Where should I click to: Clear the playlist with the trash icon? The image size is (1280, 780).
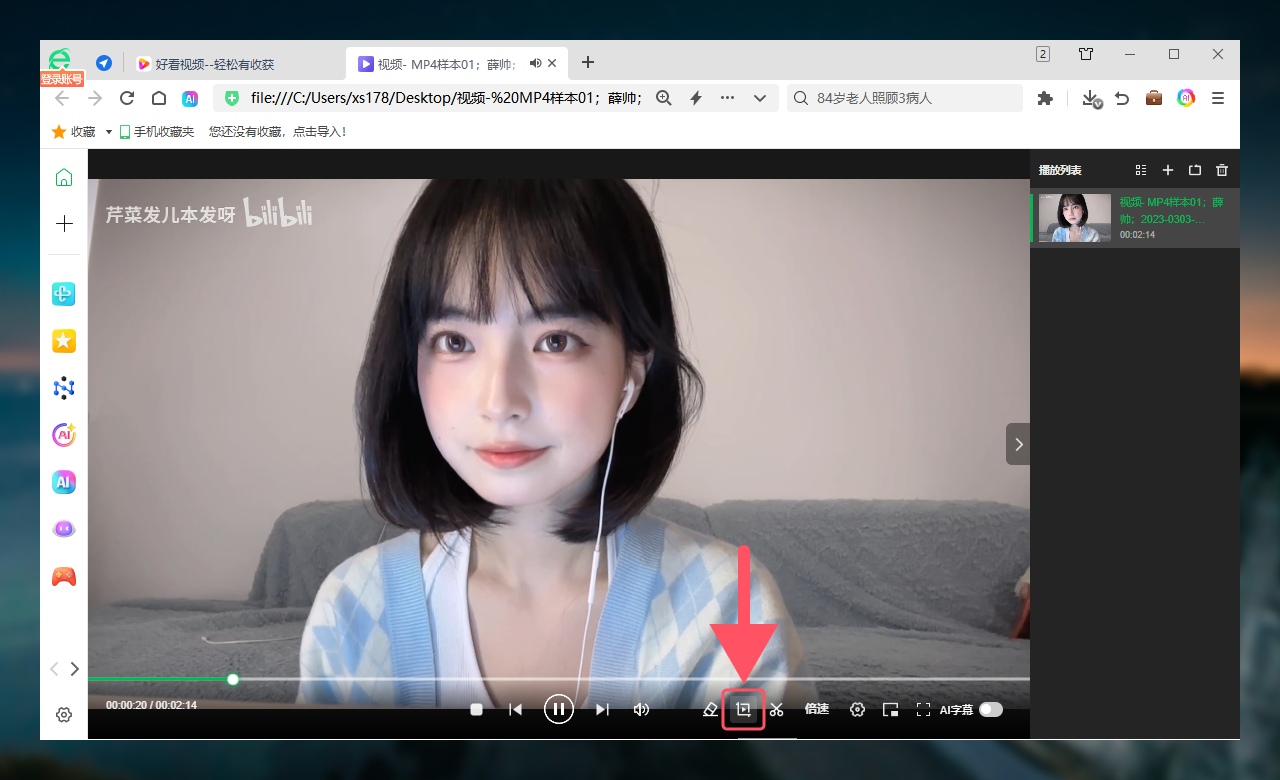(1221, 170)
